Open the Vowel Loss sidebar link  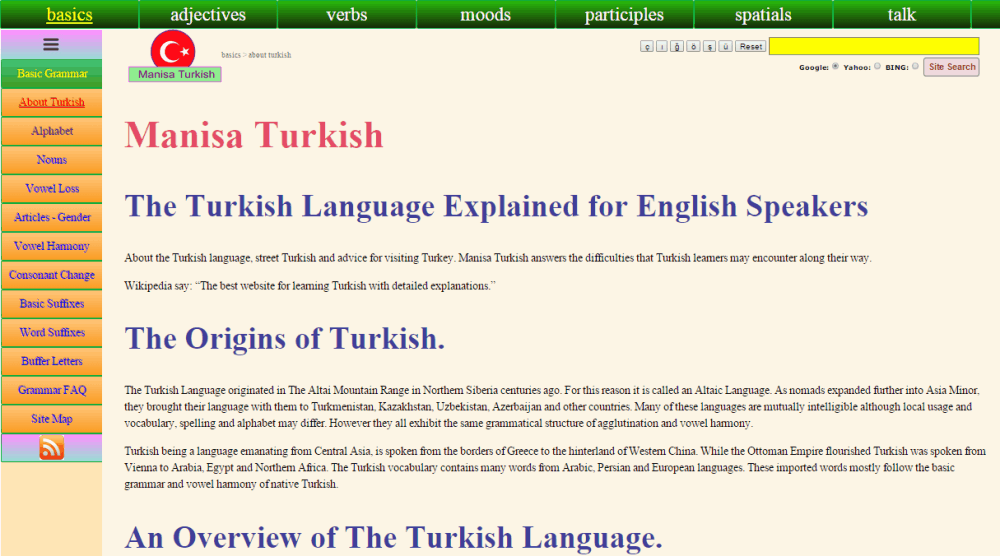pyautogui.click(x=52, y=189)
